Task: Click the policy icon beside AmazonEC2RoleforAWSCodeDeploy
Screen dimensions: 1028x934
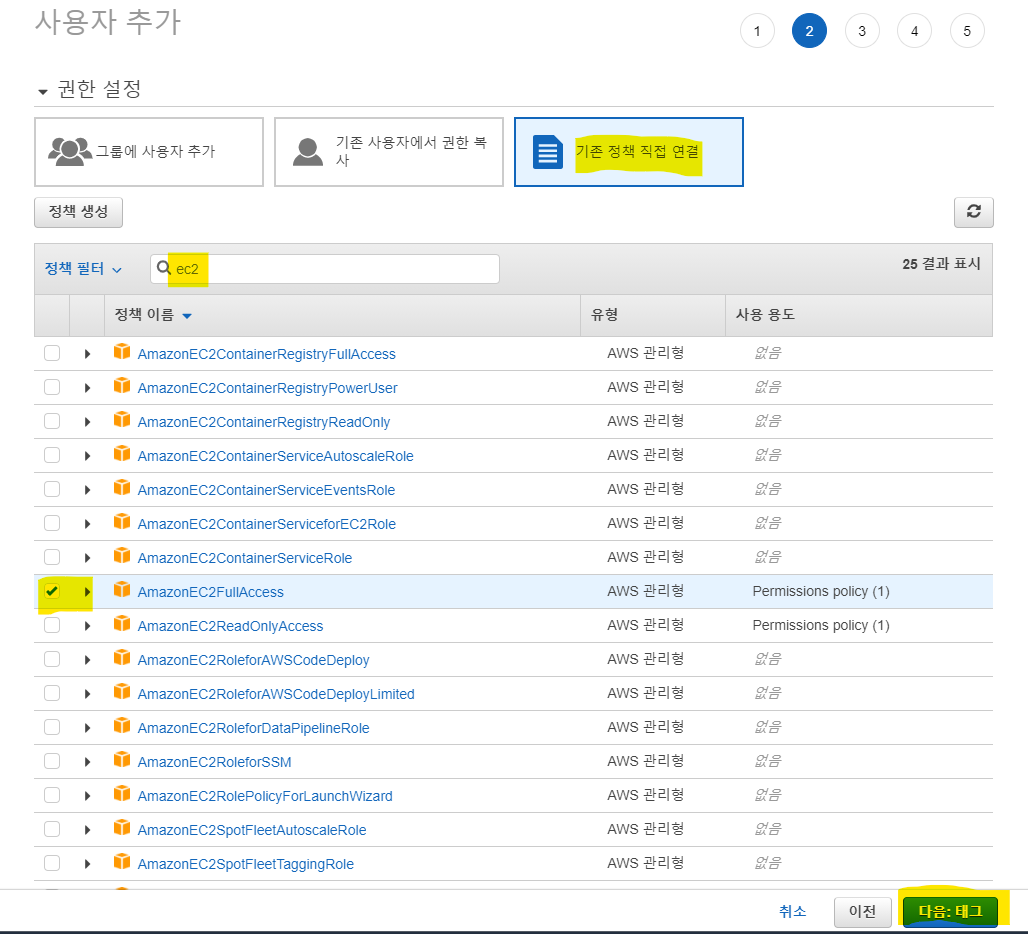Action: tap(122, 659)
